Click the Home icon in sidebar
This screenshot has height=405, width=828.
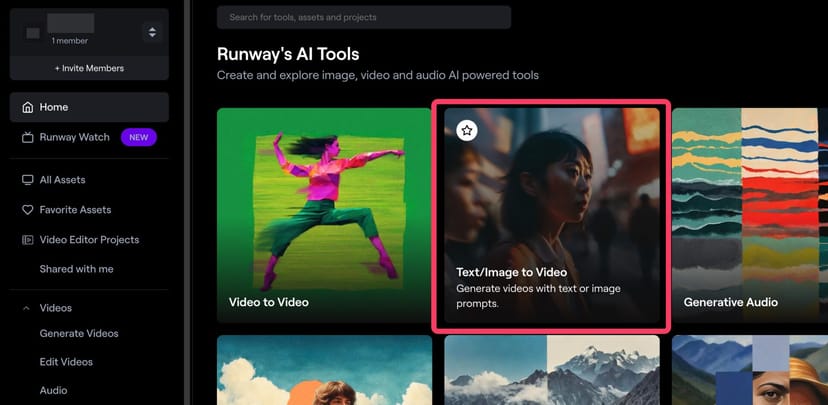[28, 107]
